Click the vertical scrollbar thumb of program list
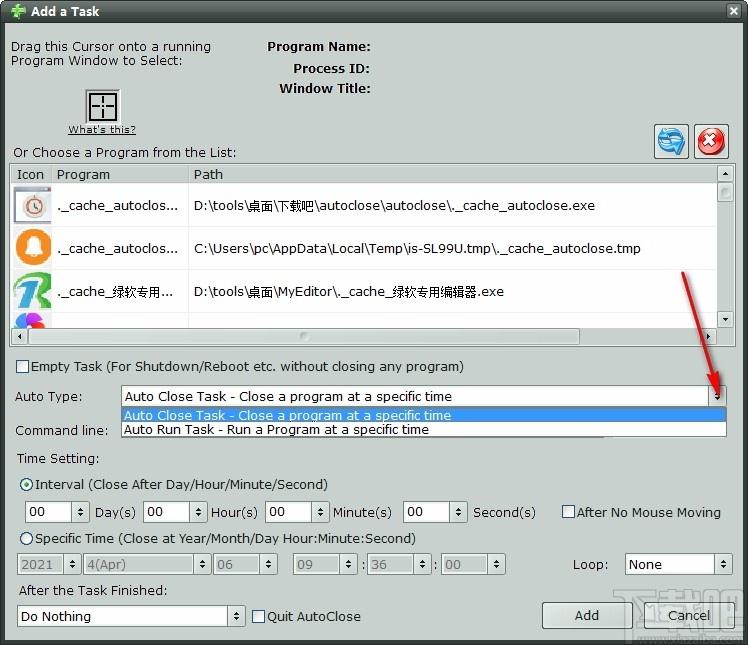 (x=725, y=193)
